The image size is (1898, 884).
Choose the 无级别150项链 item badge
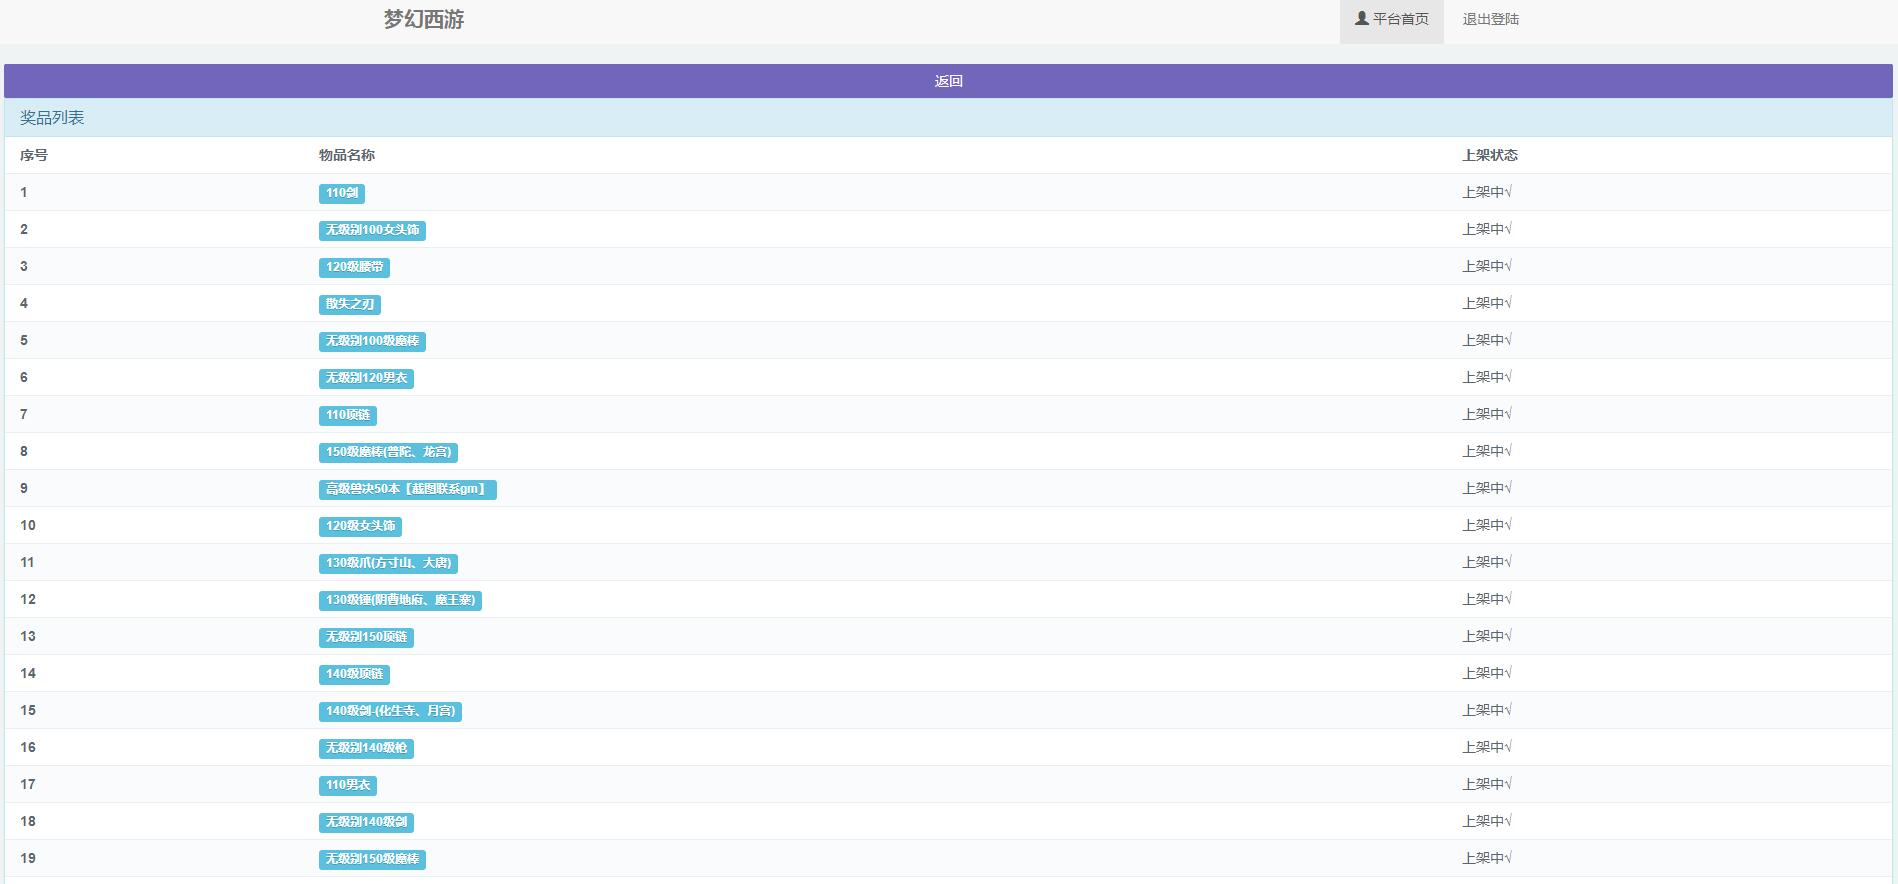point(366,637)
